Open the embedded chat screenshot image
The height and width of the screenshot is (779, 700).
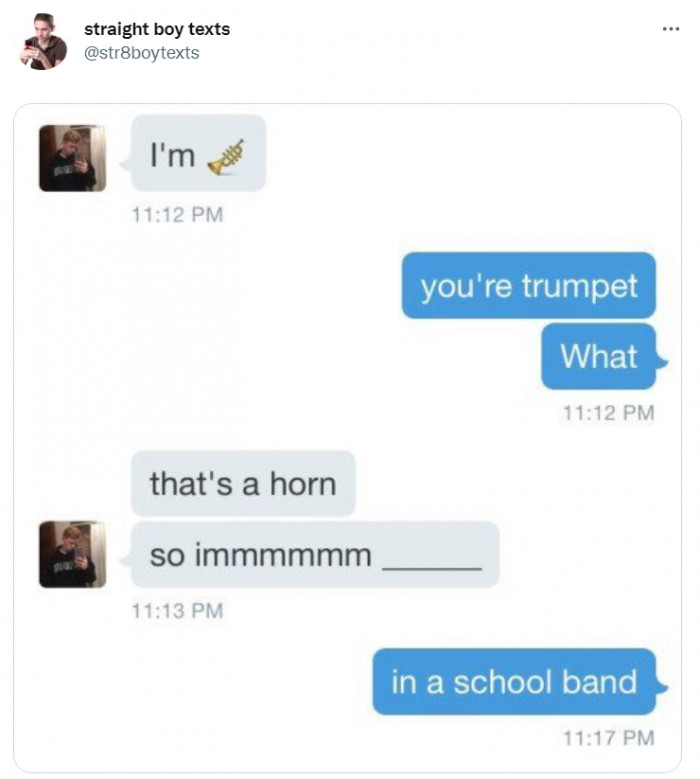tap(347, 438)
